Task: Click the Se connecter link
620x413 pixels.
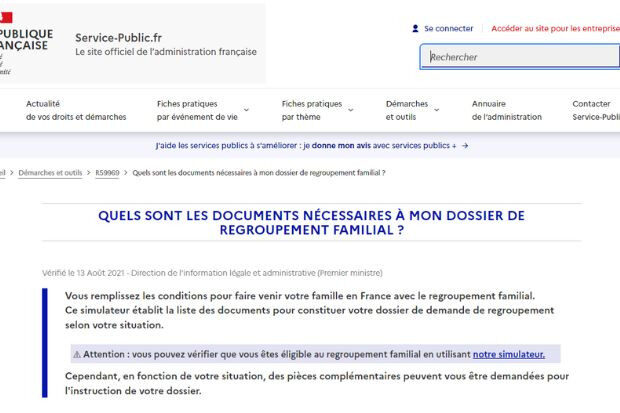Action: point(448,28)
